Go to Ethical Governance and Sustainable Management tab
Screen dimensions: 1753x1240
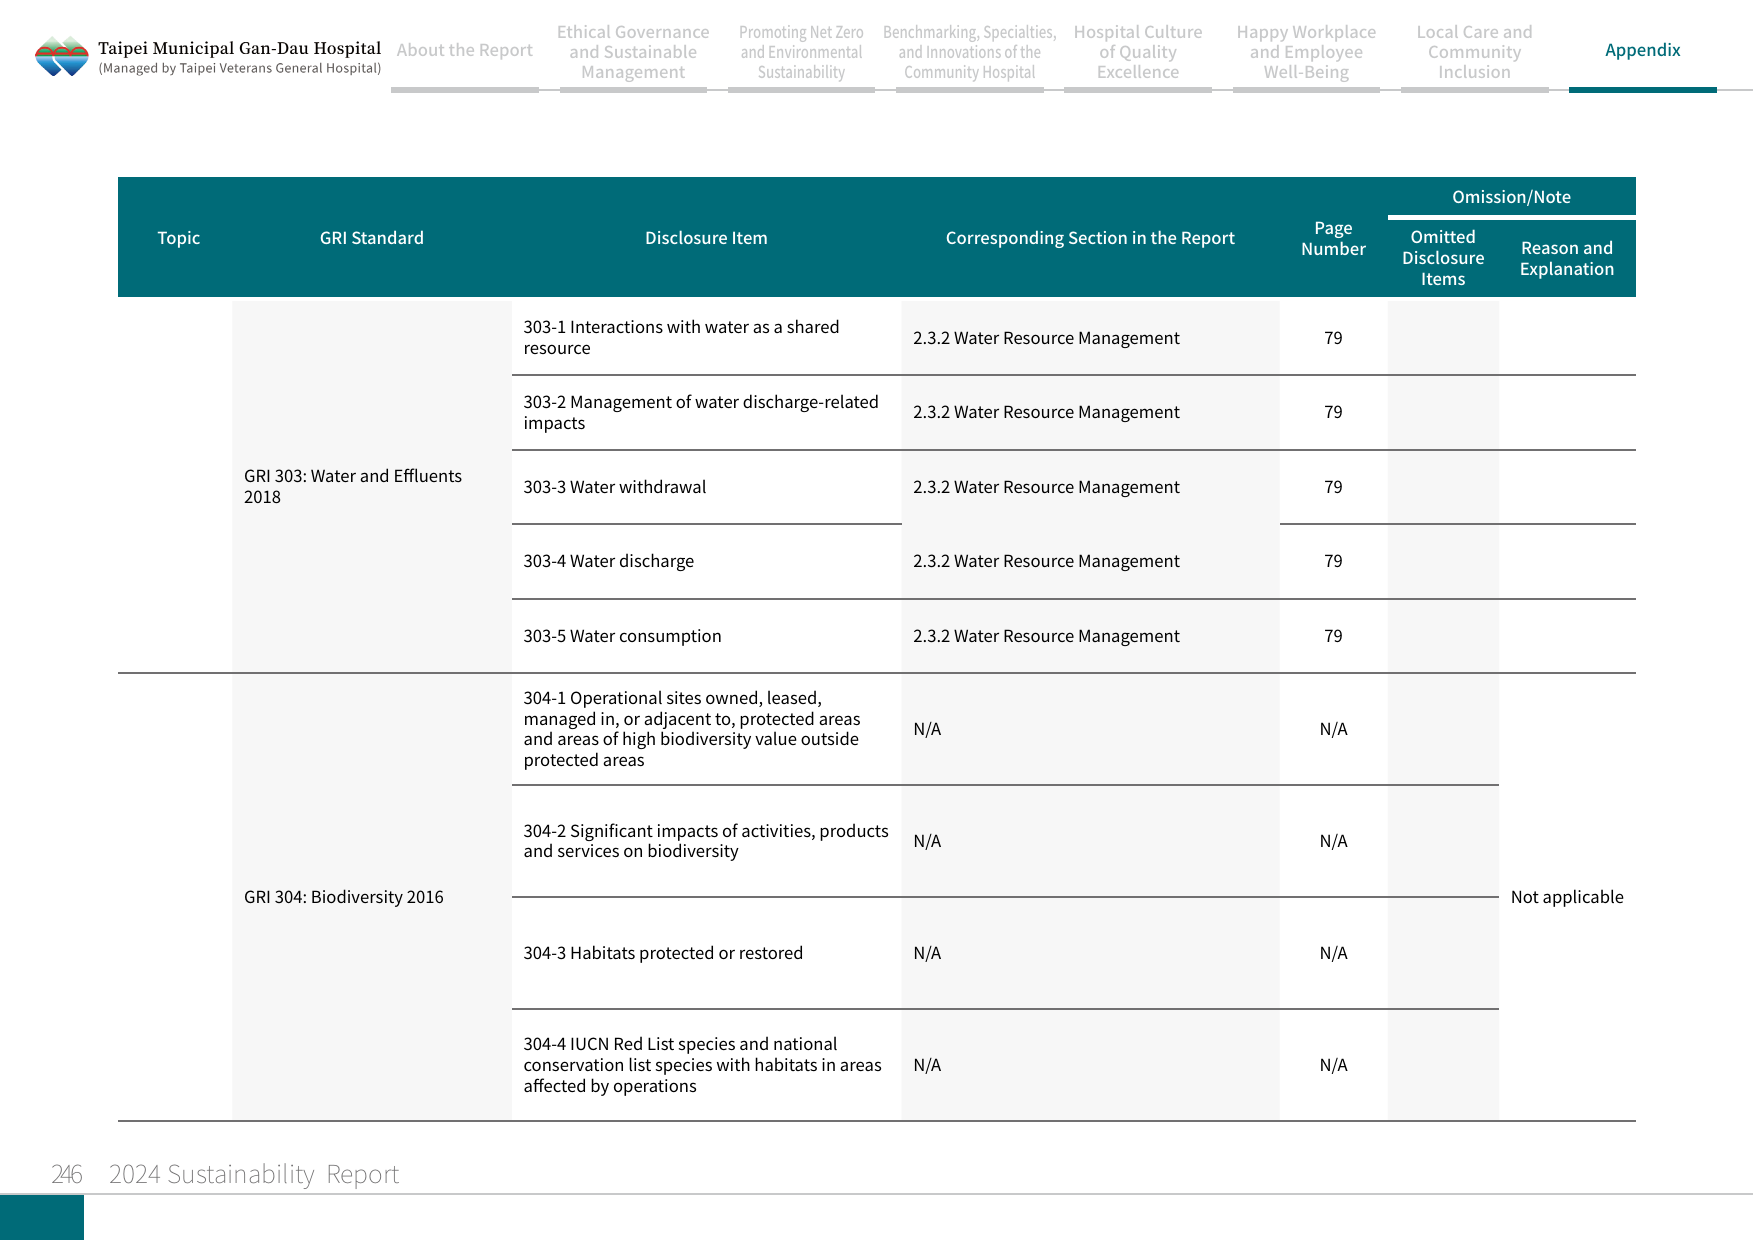coord(633,52)
